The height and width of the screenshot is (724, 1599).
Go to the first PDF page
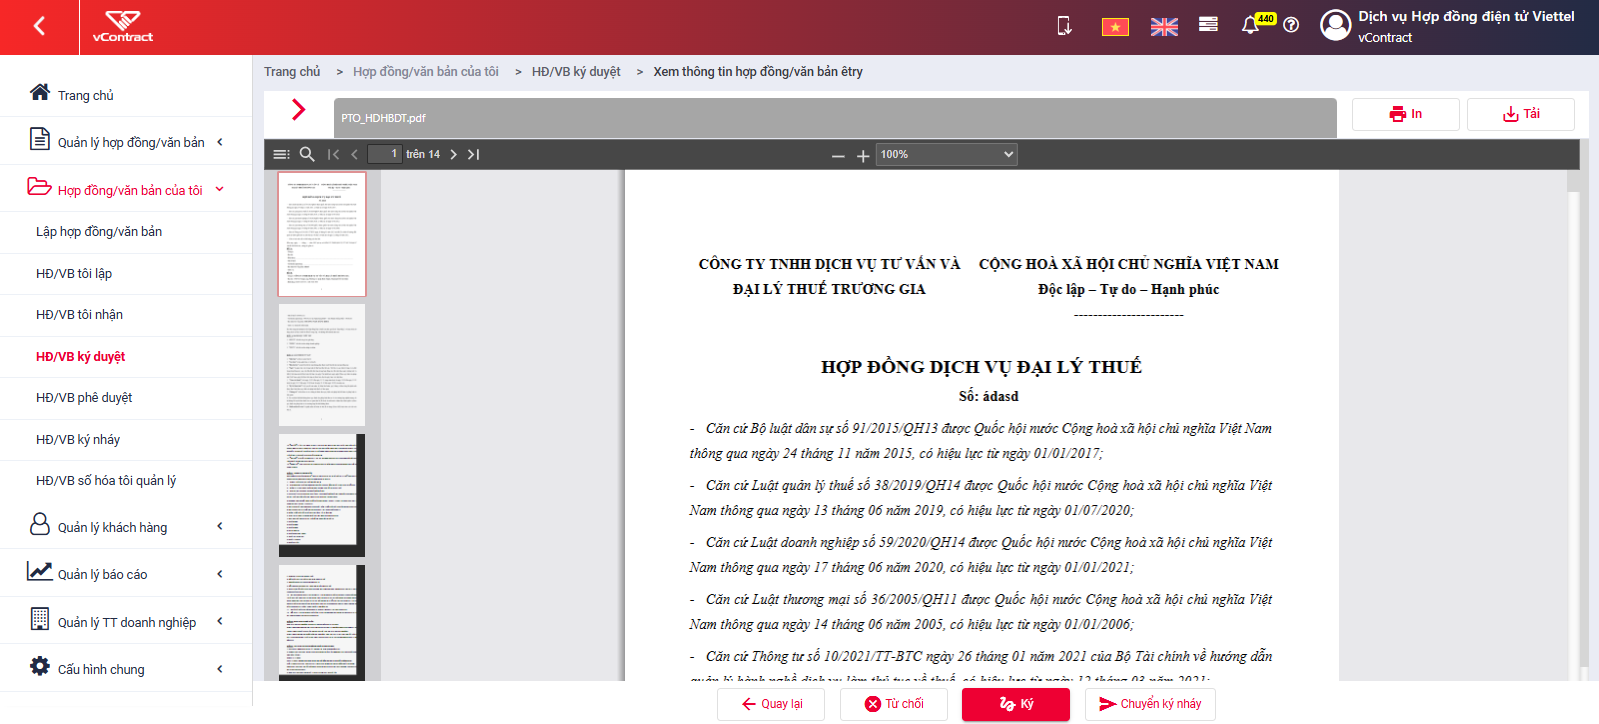coord(333,154)
